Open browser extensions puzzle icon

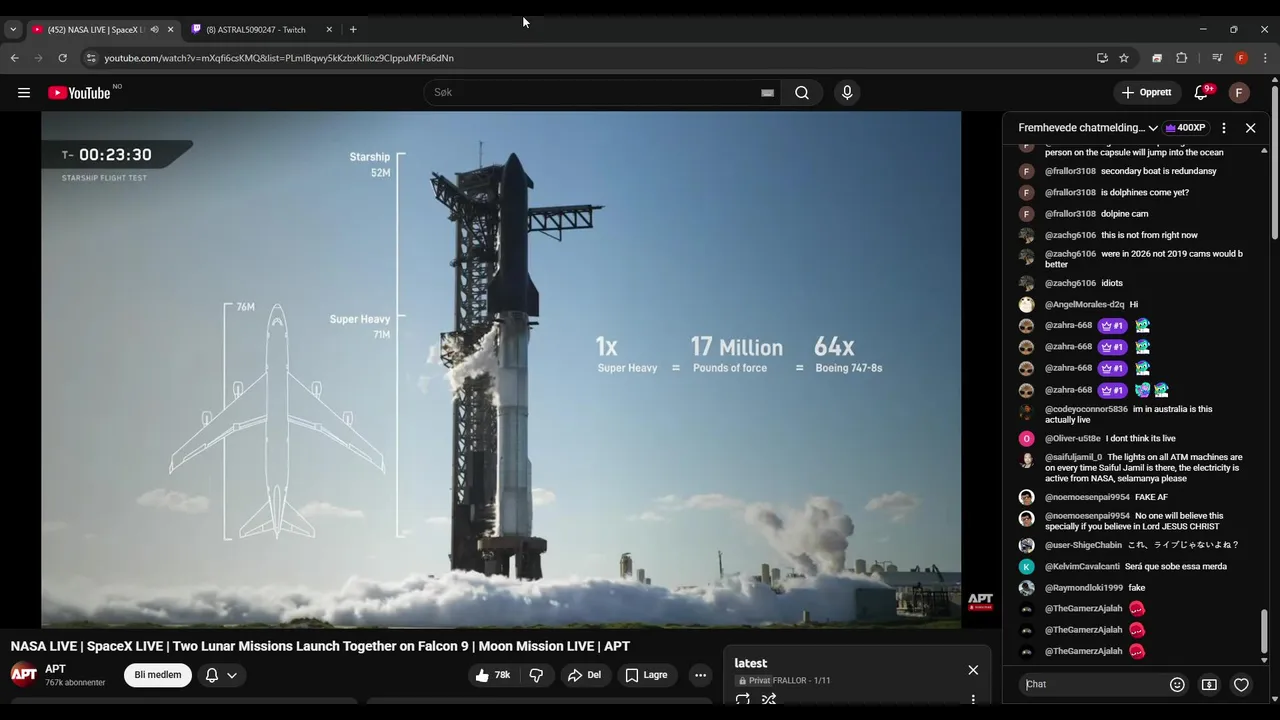click(1181, 58)
